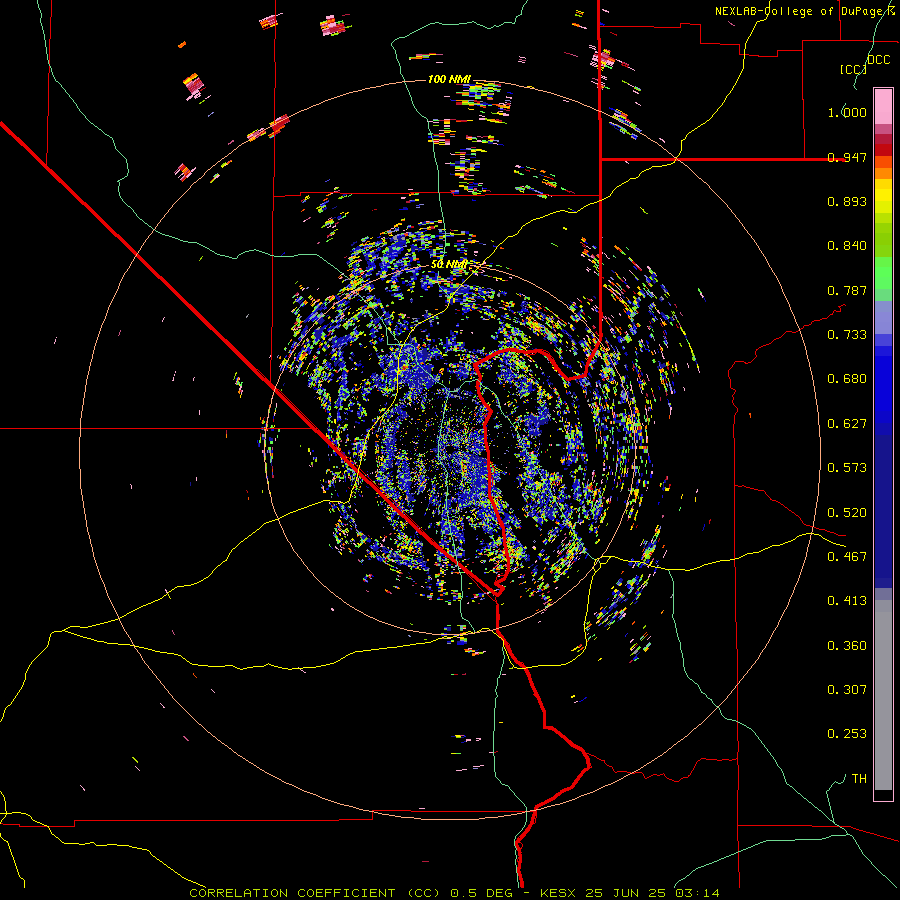Click the 0.840 legend value

click(847, 245)
